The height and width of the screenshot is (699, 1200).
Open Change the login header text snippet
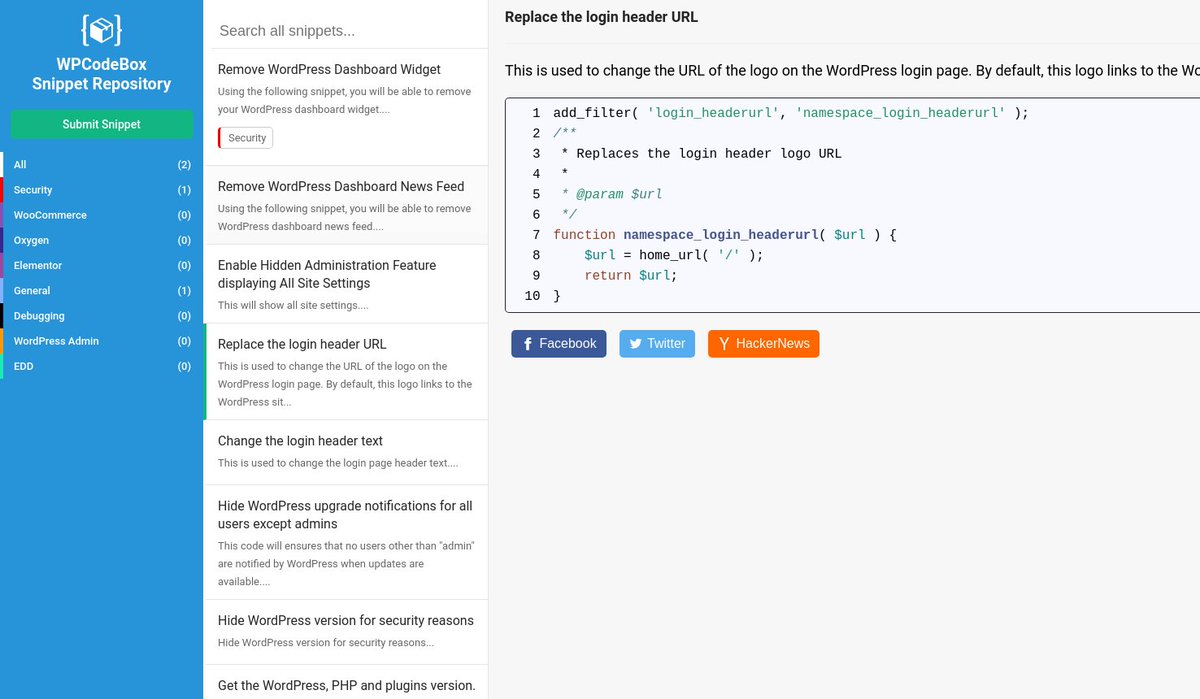346,452
